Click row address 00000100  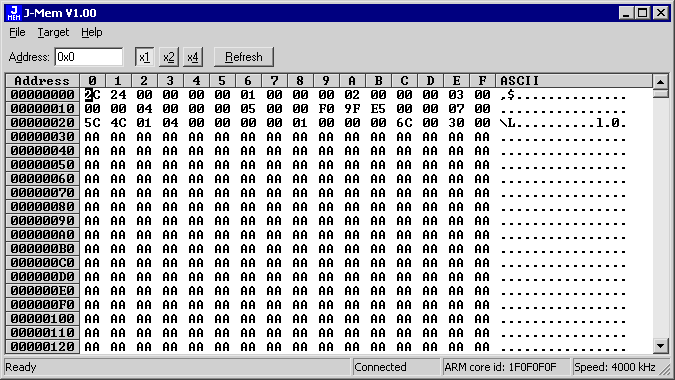42,318
